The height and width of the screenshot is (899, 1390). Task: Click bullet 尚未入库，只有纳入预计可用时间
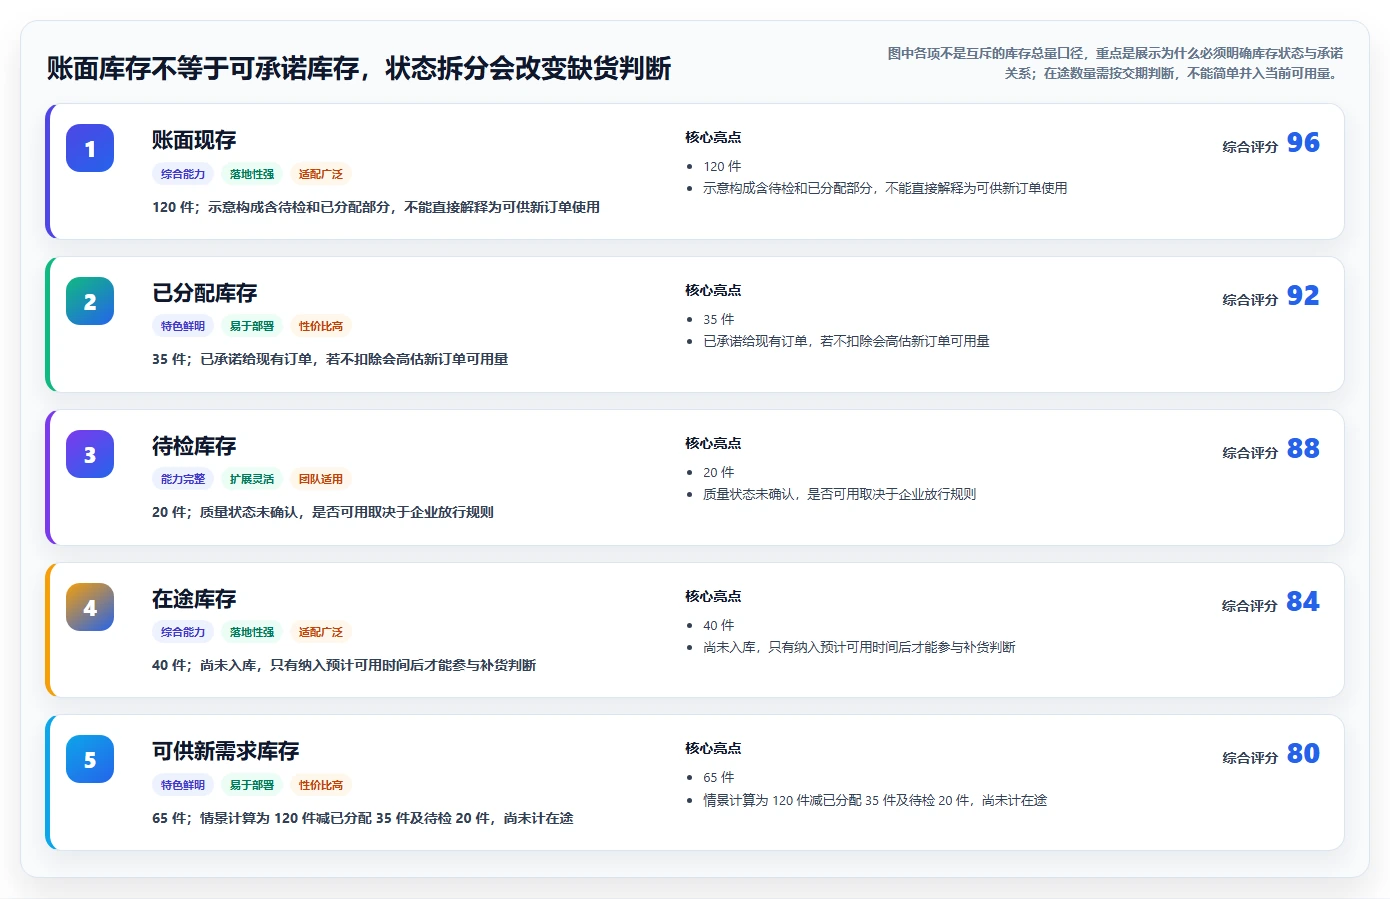tap(859, 648)
